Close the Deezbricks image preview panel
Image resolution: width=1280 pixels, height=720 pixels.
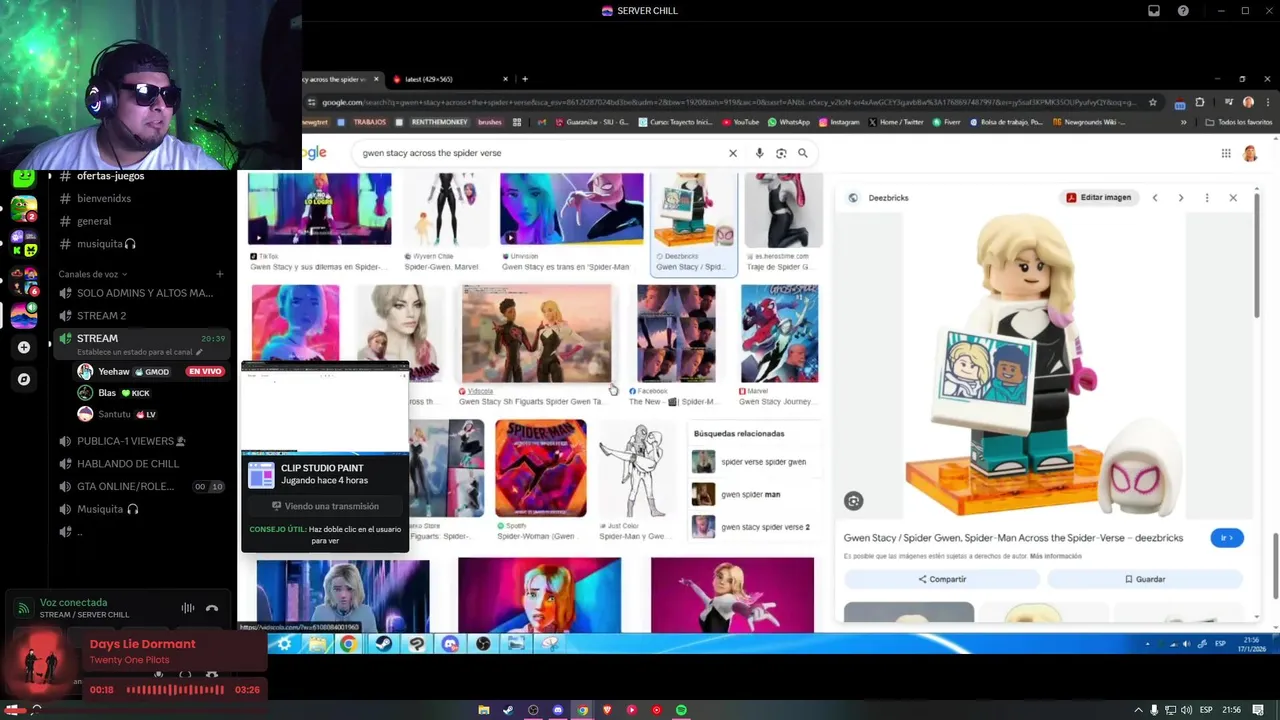coord(1233,198)
